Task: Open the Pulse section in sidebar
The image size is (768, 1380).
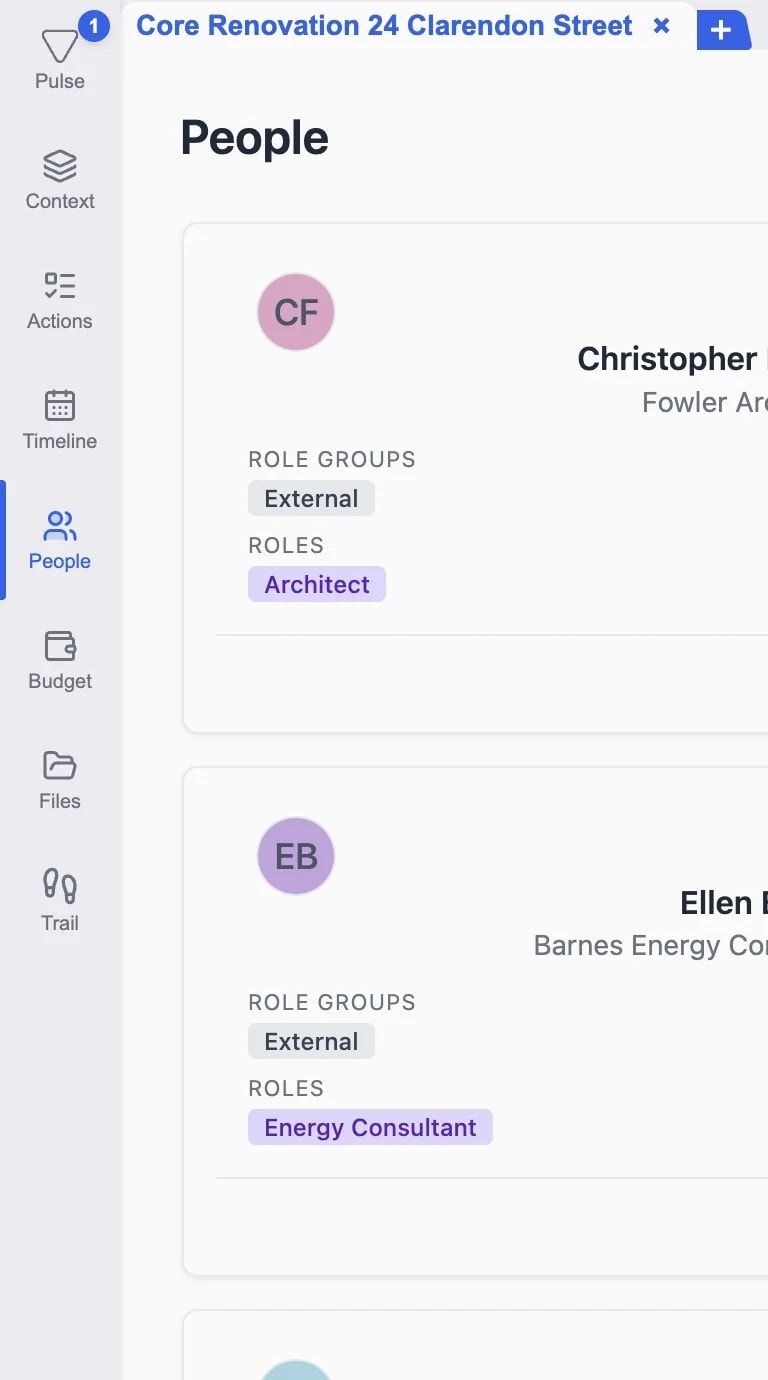Action: [60, 58]
